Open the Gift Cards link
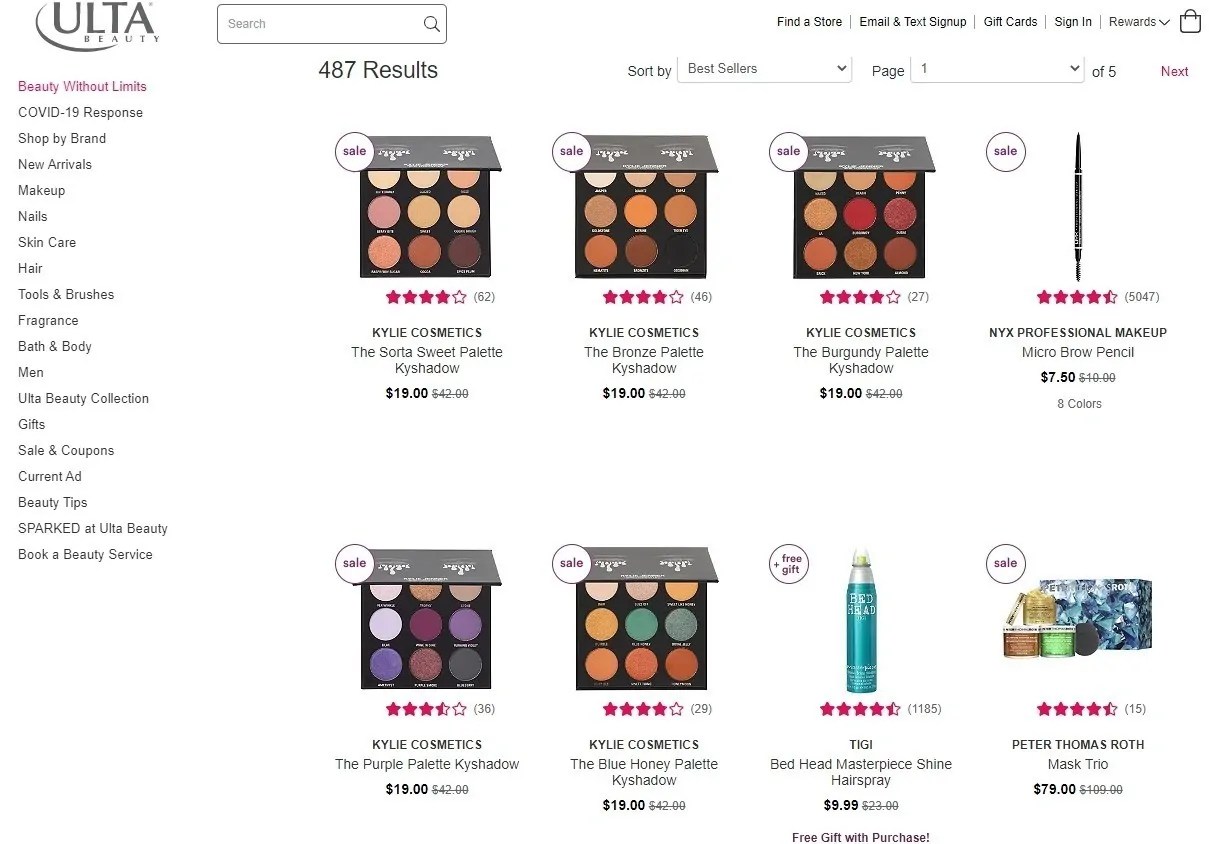This screenshot has height=844, width=1209. click(1010, 22)
